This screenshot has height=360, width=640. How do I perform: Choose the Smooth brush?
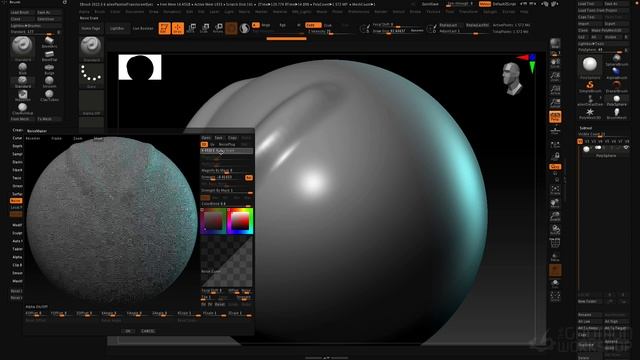49,82
